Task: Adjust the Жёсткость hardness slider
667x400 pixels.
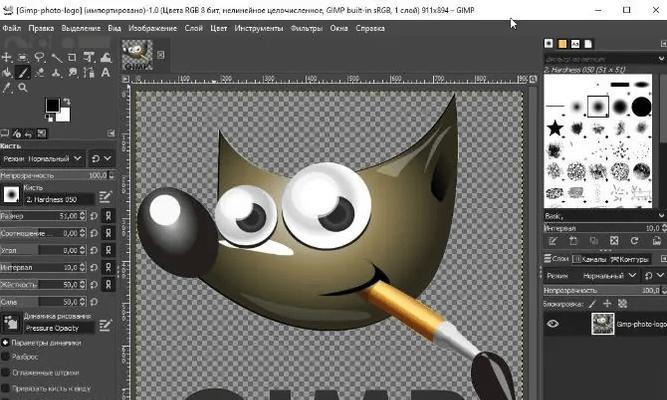Action: tap(43, 284)
